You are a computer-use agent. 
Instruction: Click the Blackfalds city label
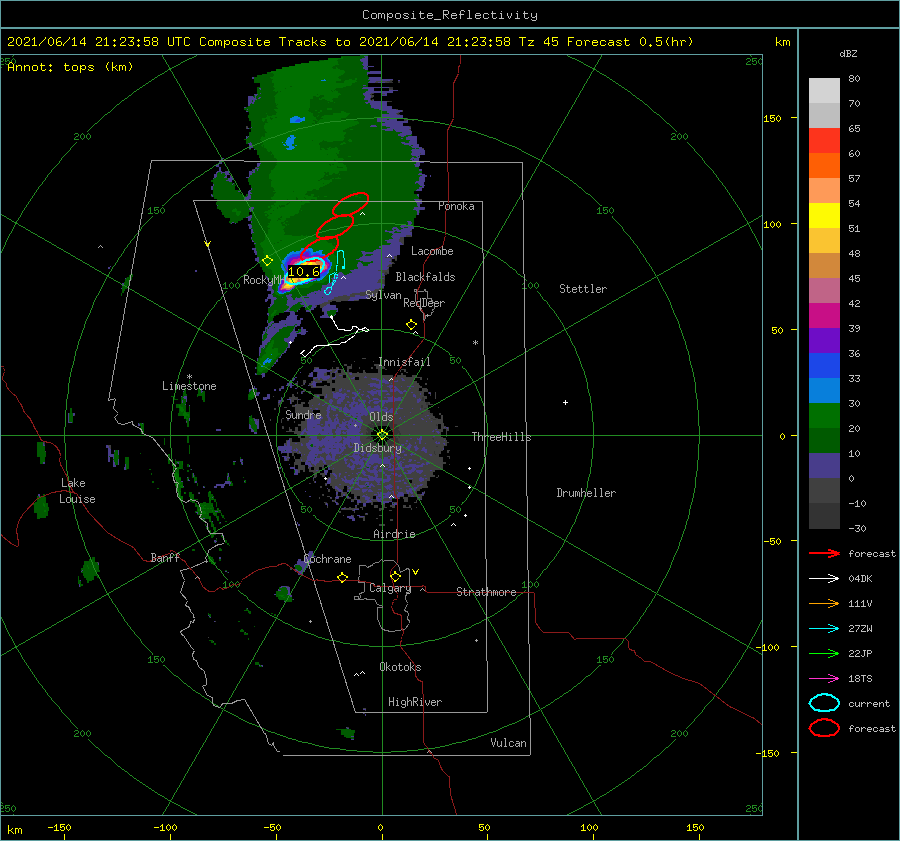coord(425,277)
